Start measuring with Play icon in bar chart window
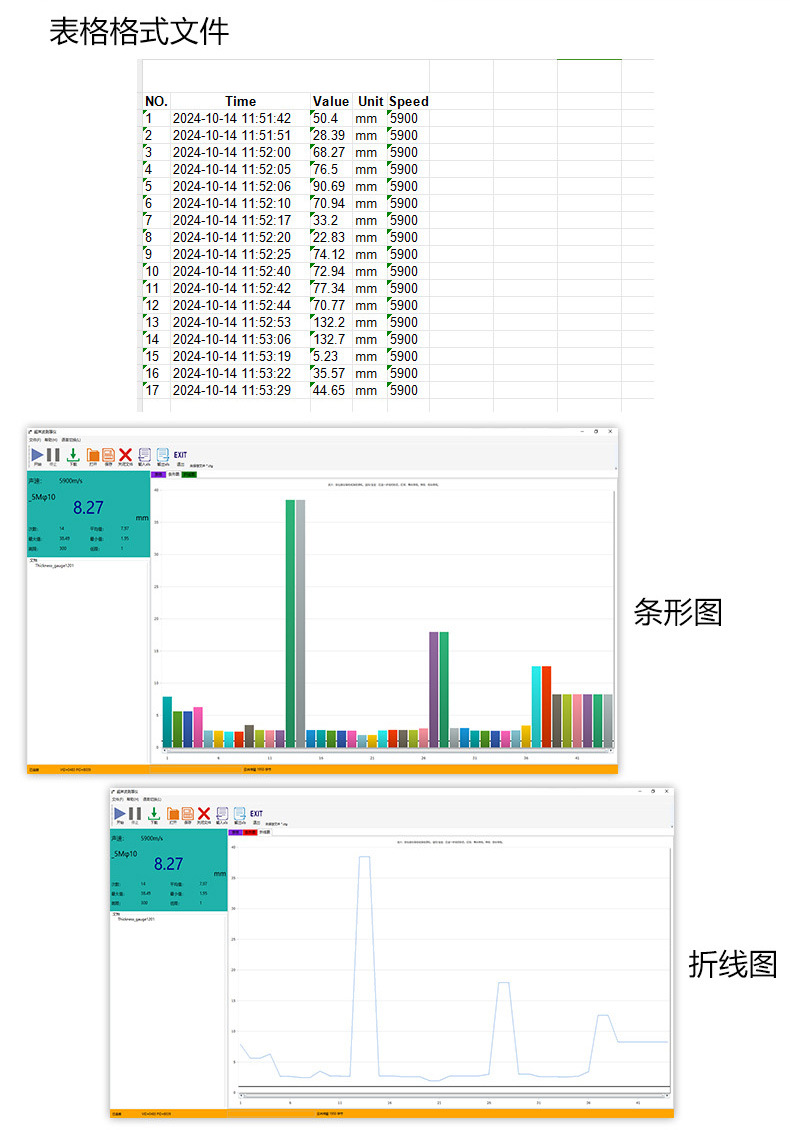 click(x=37, y=455)
